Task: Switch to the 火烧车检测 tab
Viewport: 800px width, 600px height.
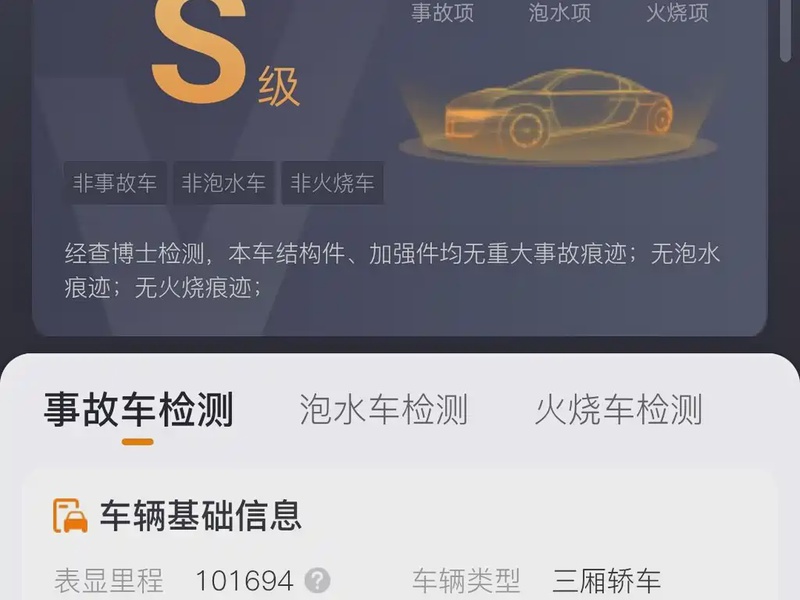Action: click(618, 410)
